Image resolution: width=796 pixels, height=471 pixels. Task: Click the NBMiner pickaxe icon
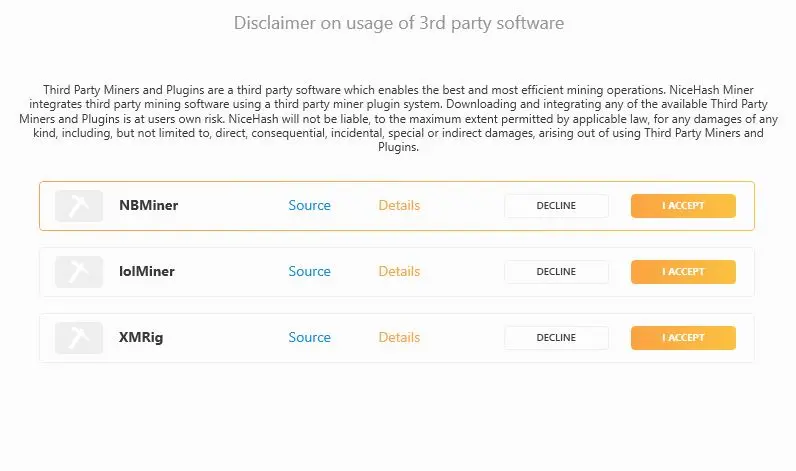[x=79, y=206]
